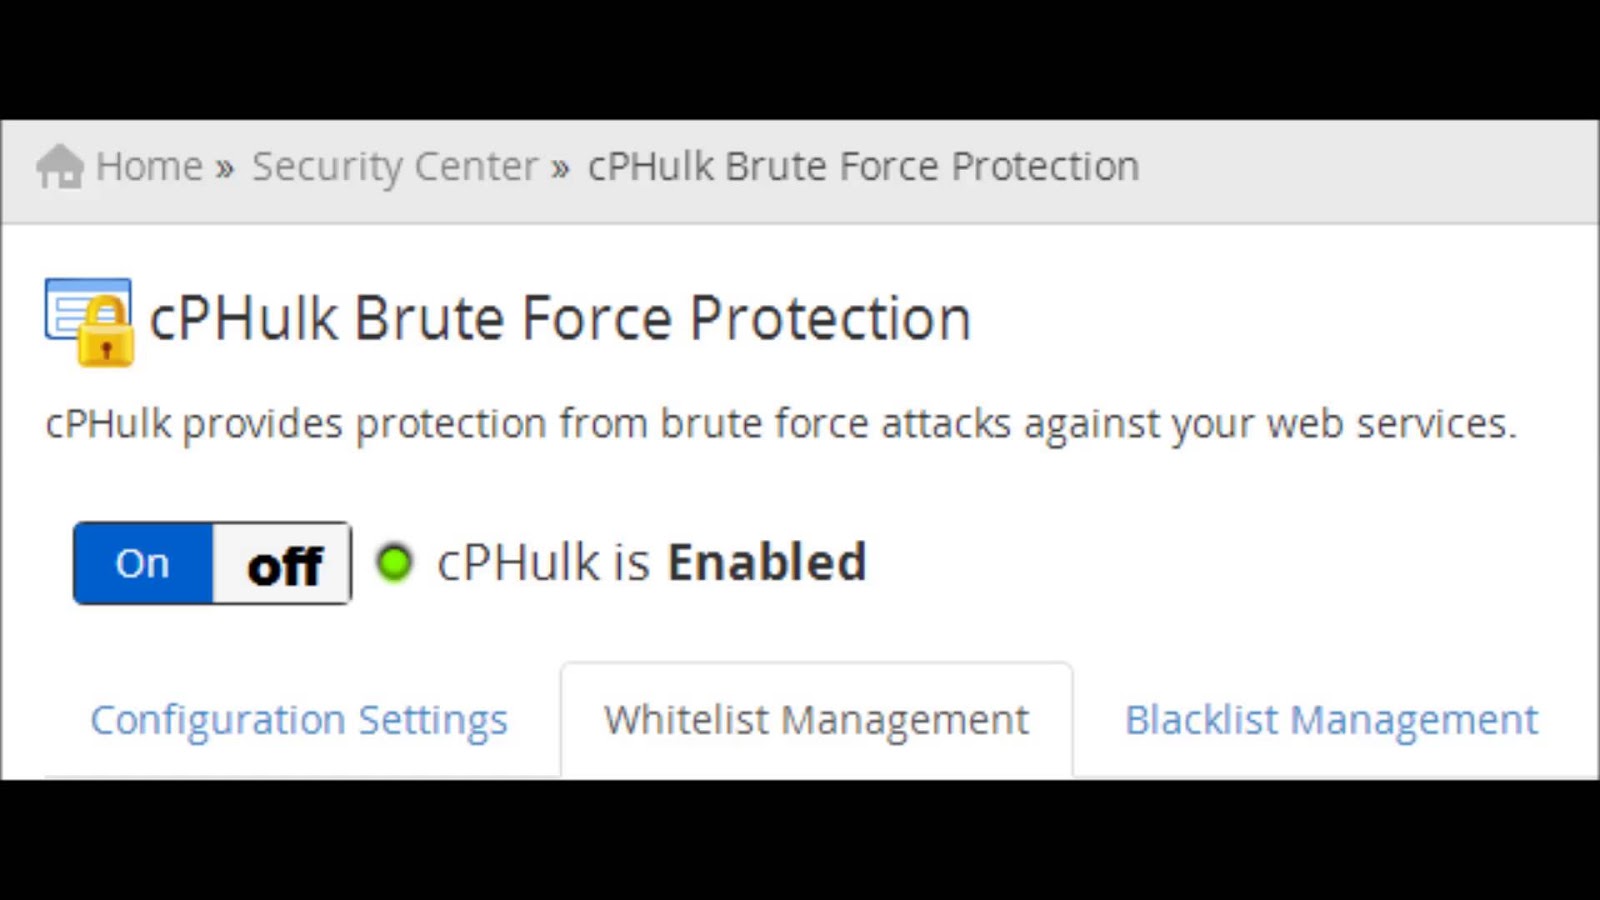
Task: Click the word 'attacks' in the description
Action: [945, 424]
